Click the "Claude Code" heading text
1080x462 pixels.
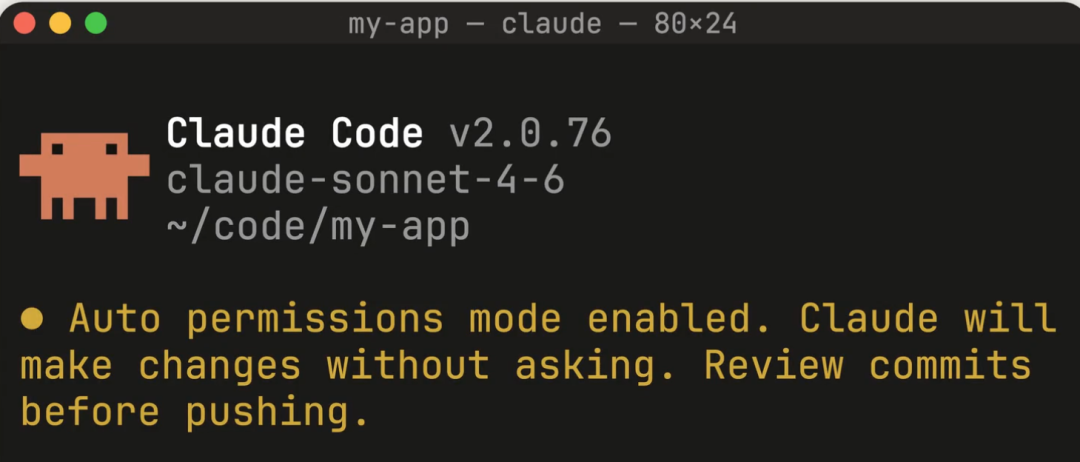point(295,132)
